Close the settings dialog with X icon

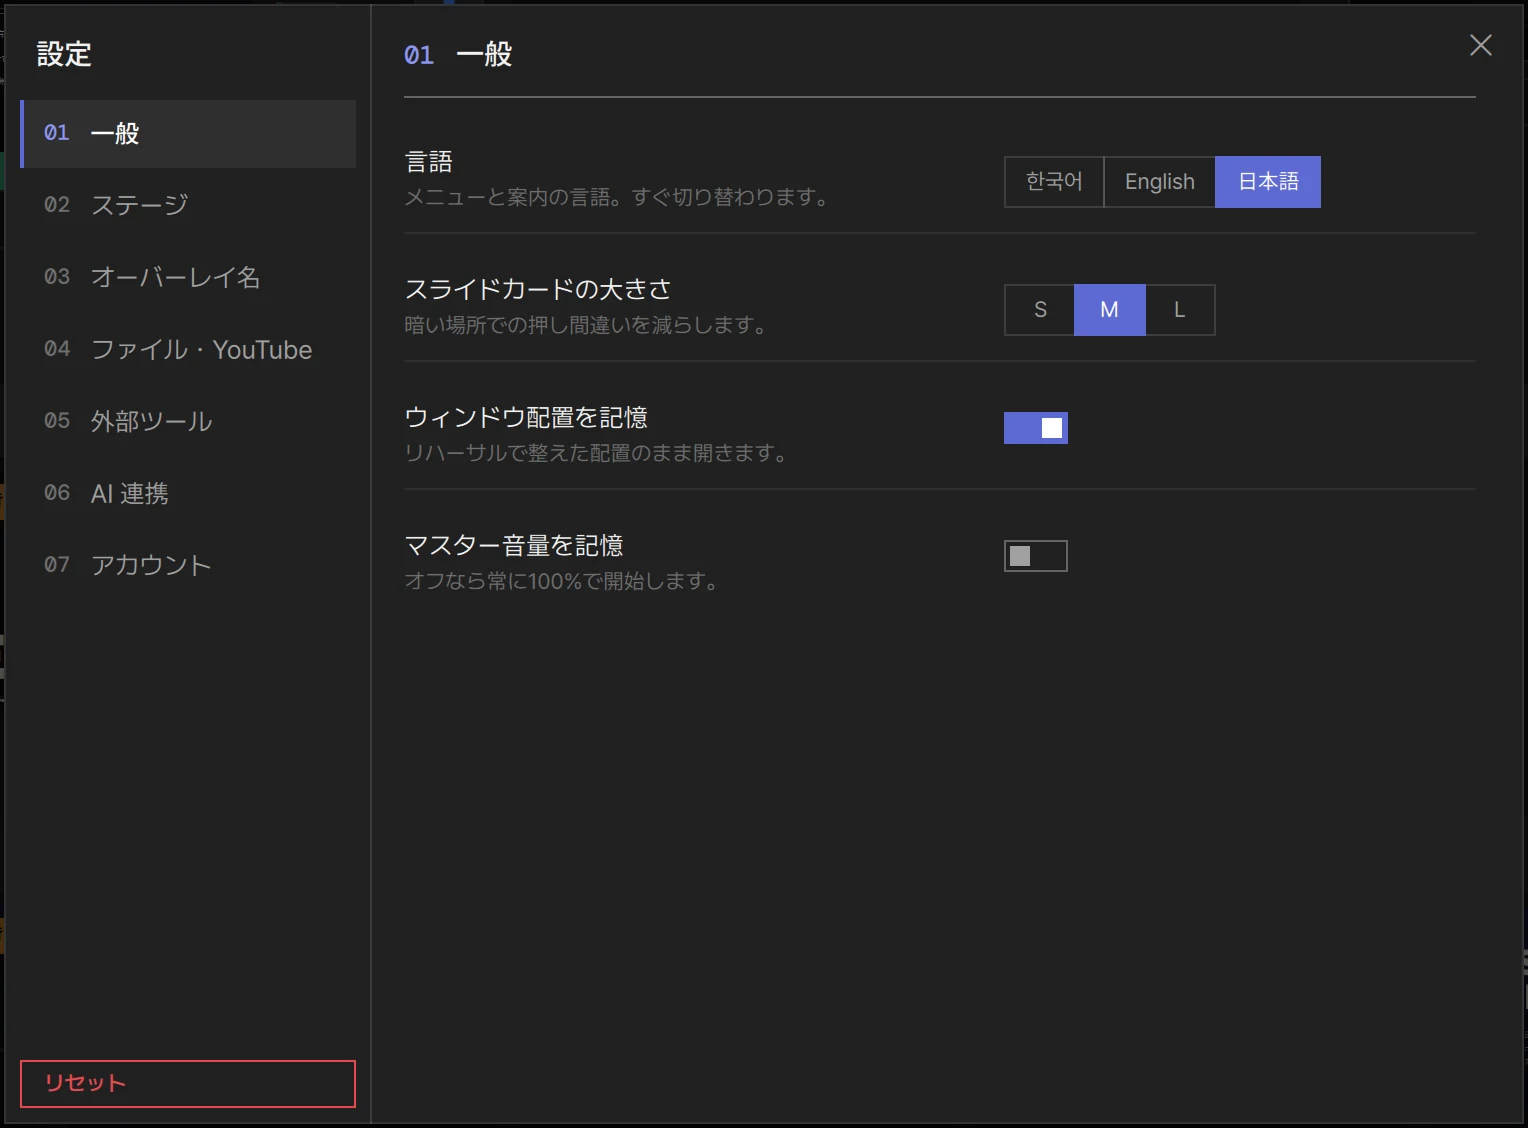1481,45
